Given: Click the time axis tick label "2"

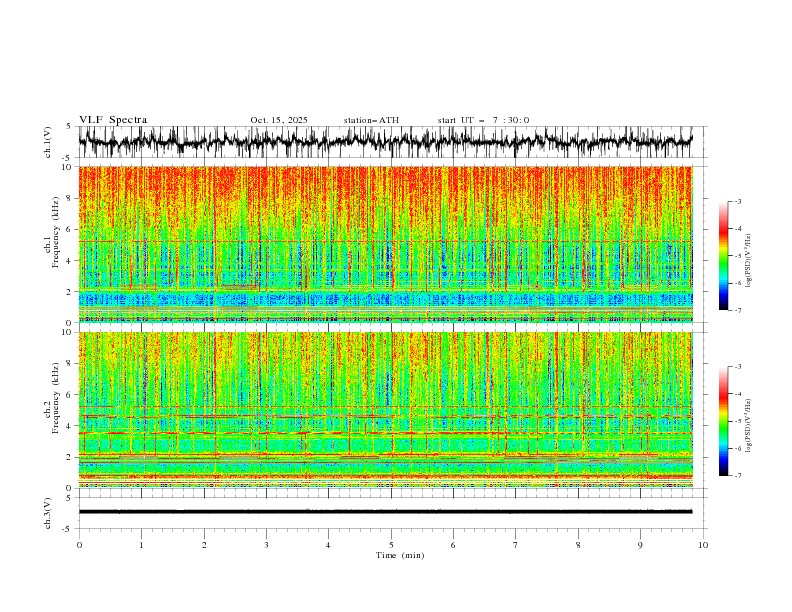Looking at the screenshot, I should coord(204,545).
